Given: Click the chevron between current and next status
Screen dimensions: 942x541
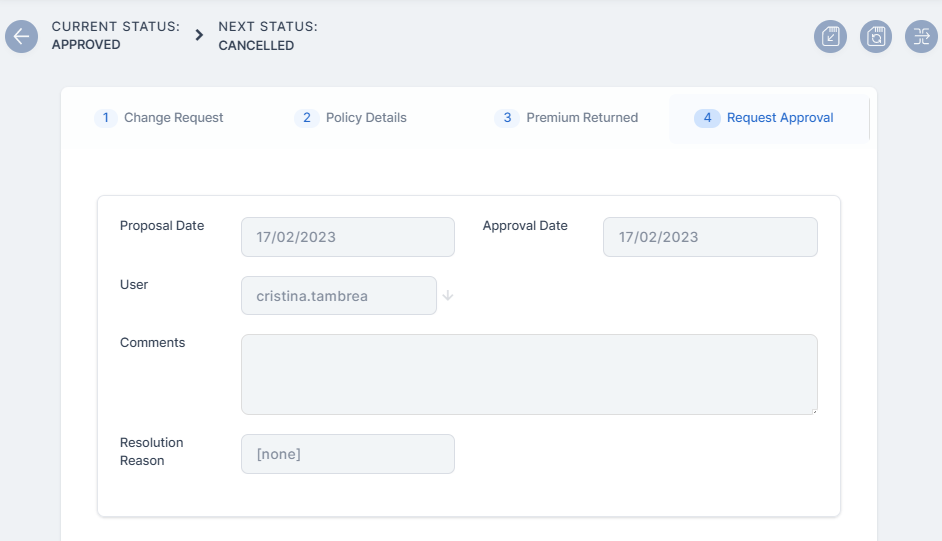Looking at the screenshot, I should [x=199, y=36].
